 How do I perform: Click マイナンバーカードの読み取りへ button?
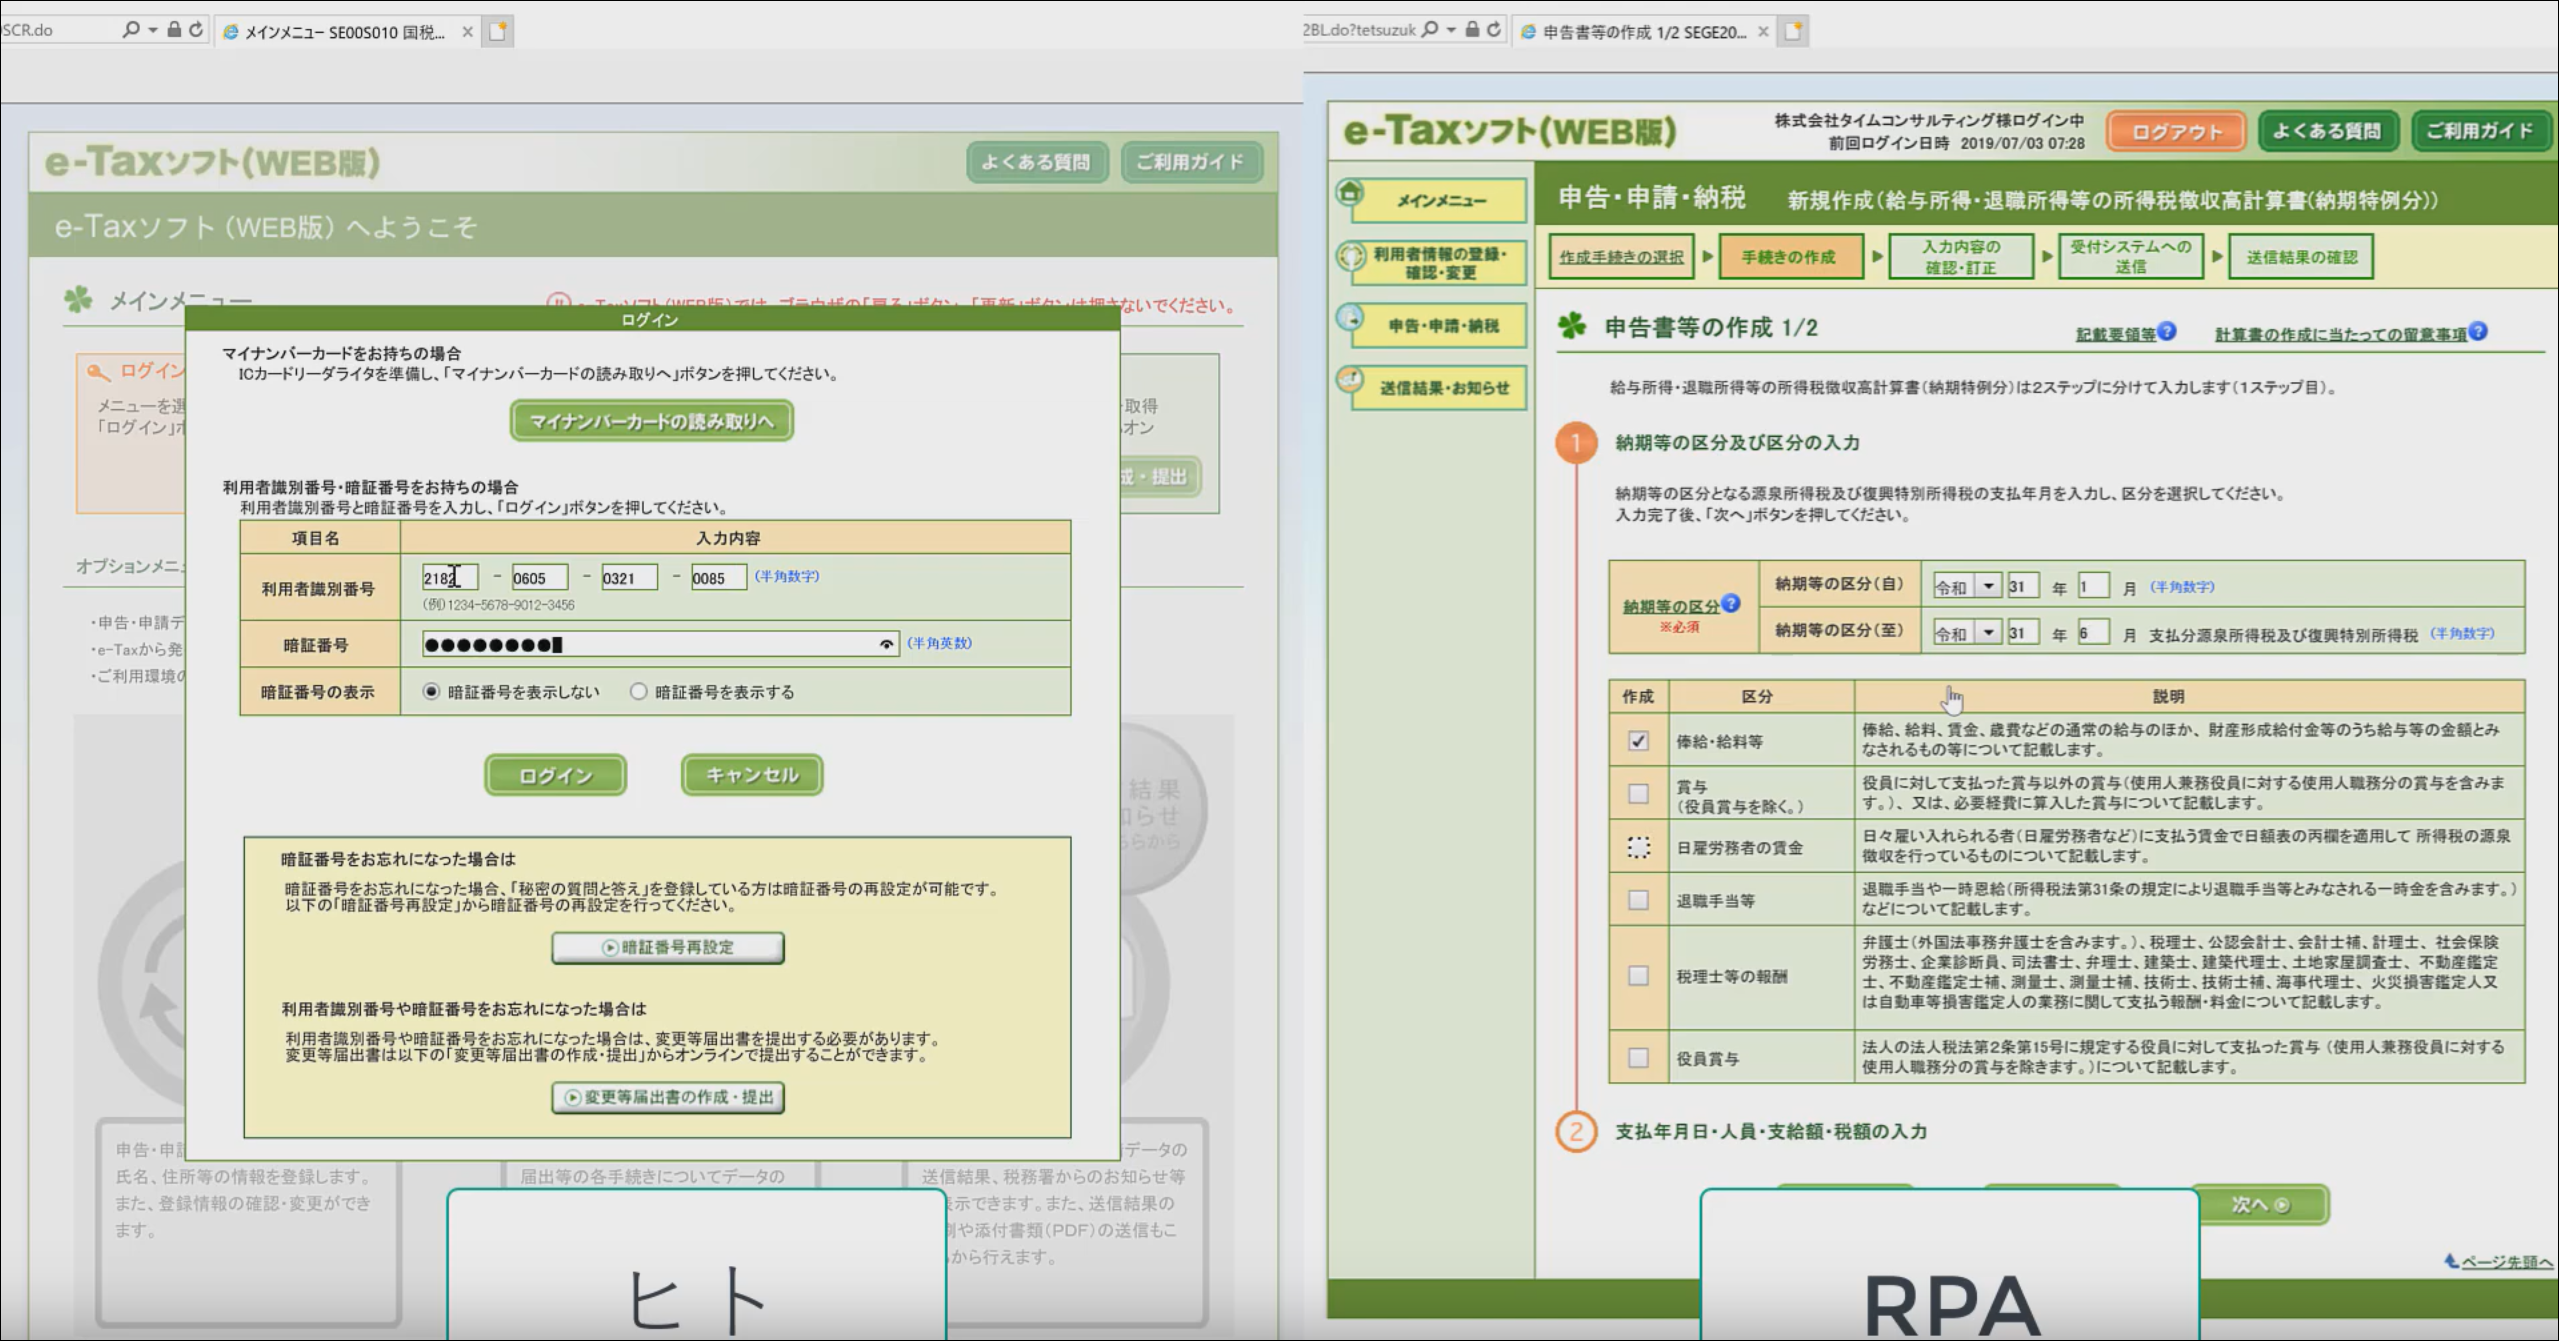pyautogui.click(x=651, y=421)
